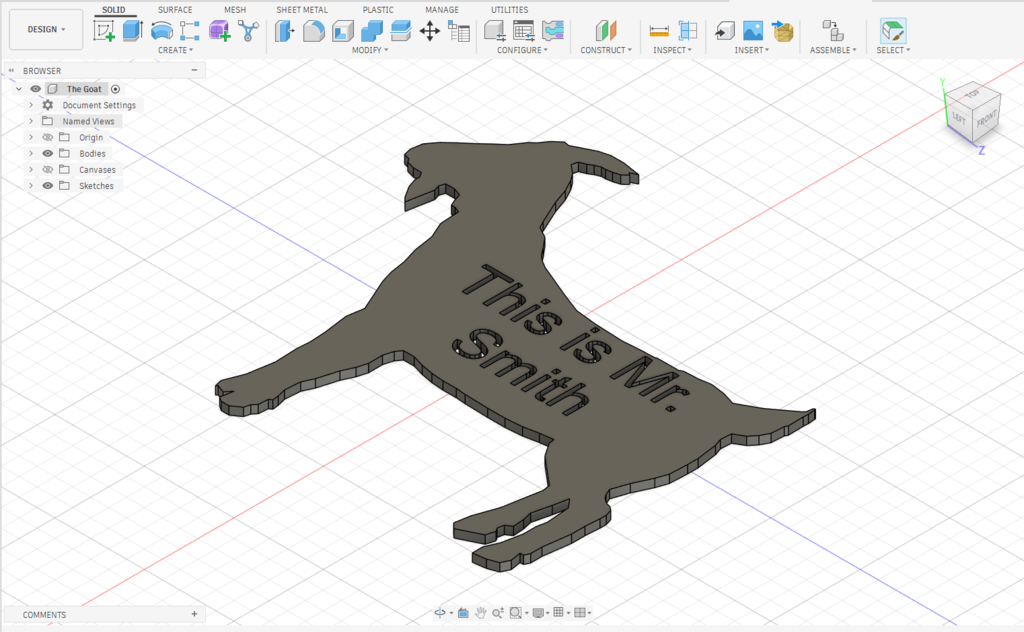This screenshot has width=1024, height=632.
Task: Go to the Utilities tab
Action: 509,10
